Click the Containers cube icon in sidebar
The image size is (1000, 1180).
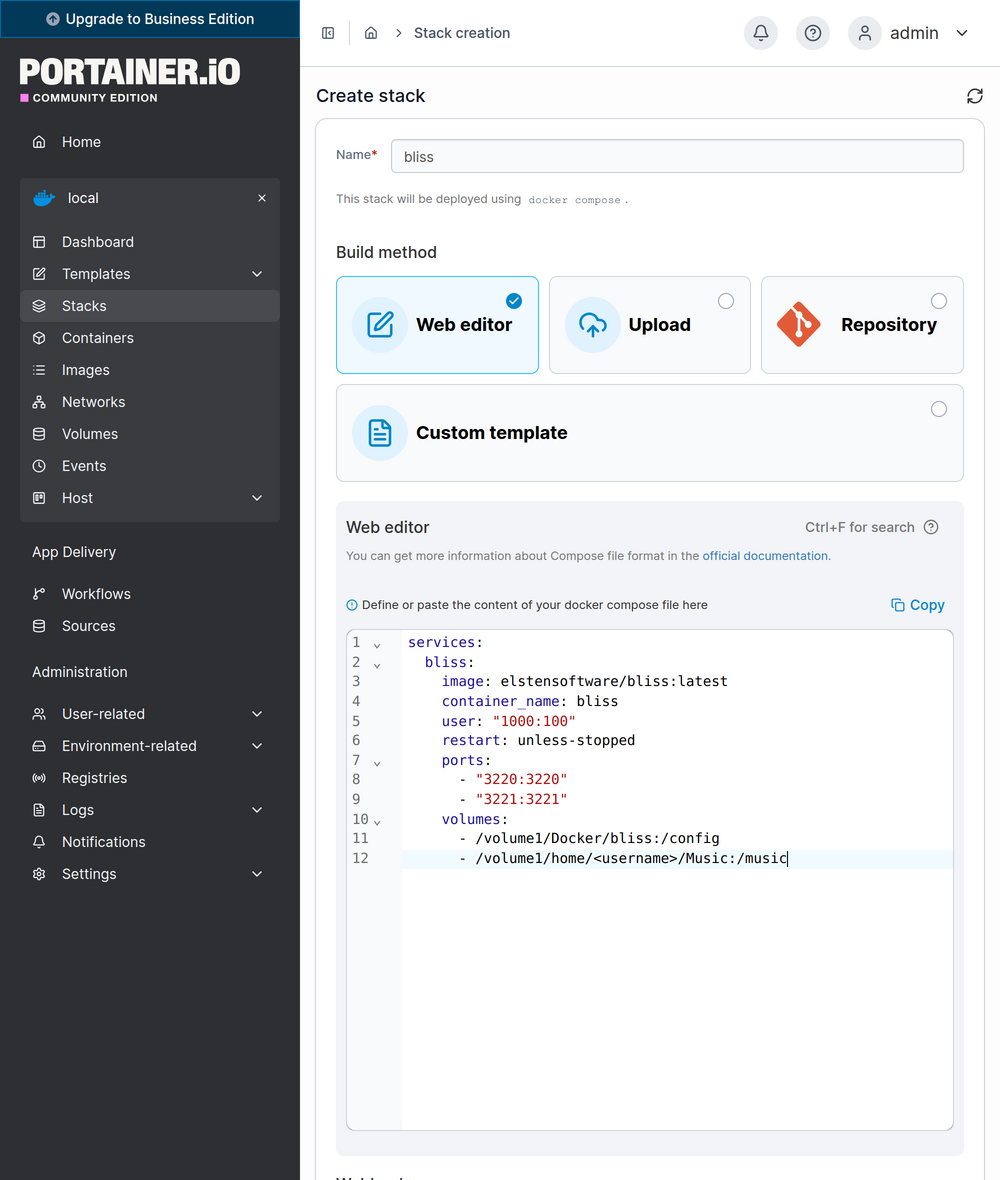click(39, 339)
